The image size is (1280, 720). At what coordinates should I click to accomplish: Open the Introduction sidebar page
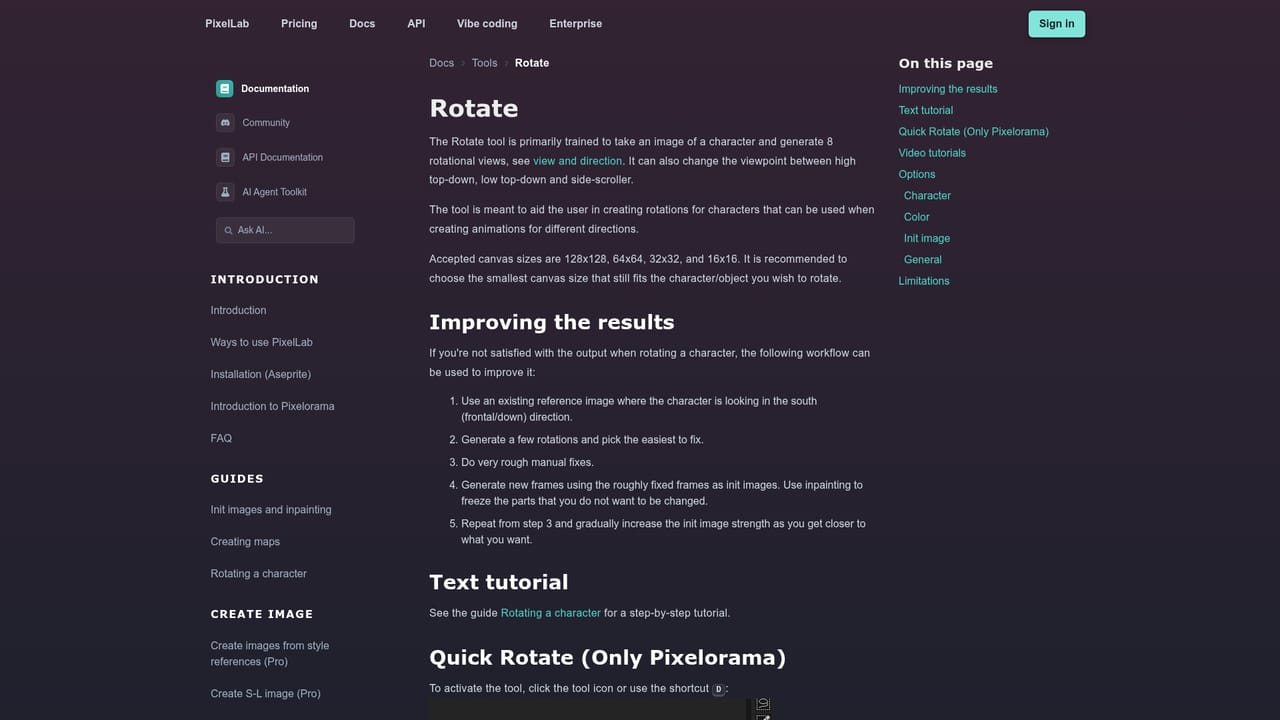[238, 310]
